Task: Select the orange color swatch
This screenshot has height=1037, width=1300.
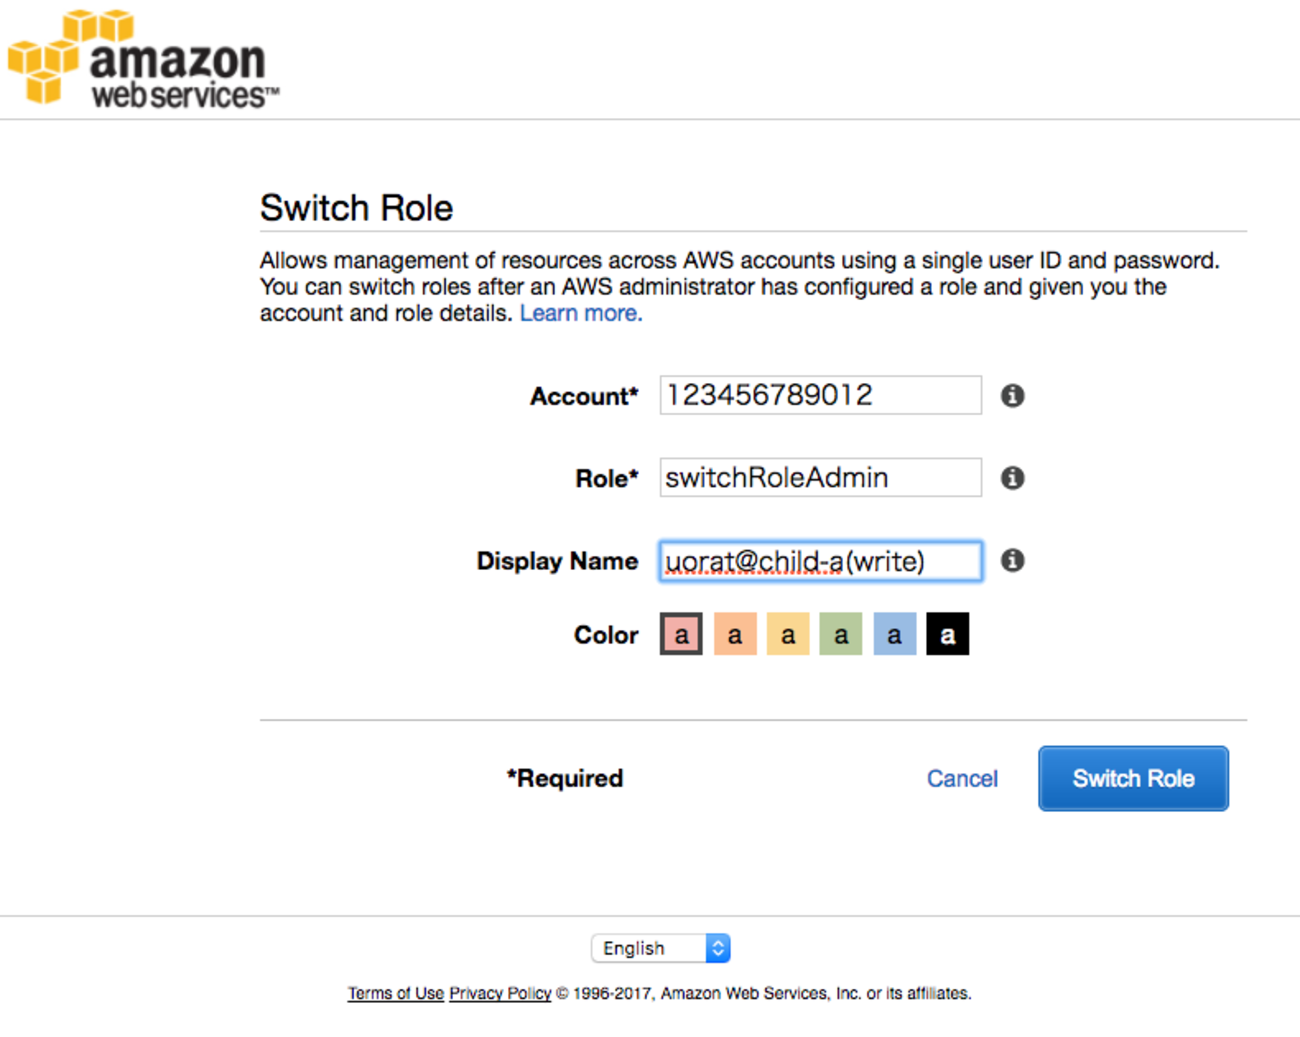Action: (735, 634)
